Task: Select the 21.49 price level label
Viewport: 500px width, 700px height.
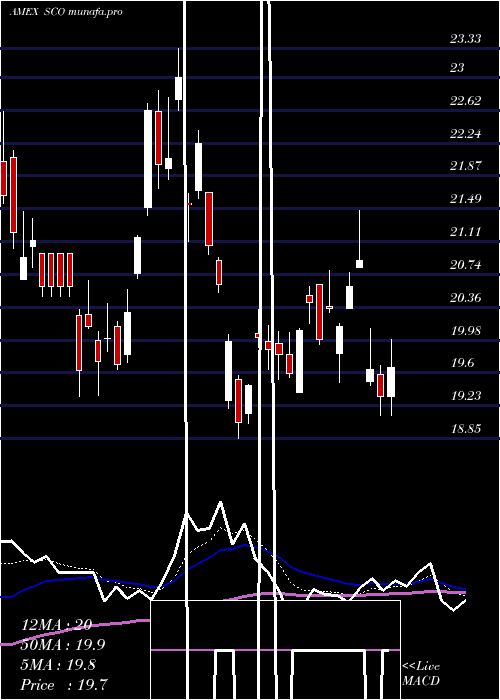Action: [465, 199]
